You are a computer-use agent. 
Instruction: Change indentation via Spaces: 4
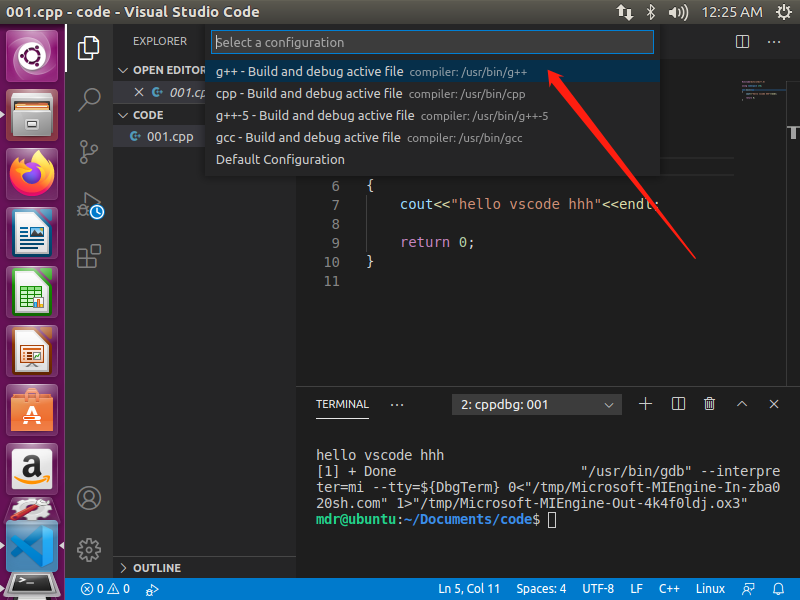click(x=541, y=589)
